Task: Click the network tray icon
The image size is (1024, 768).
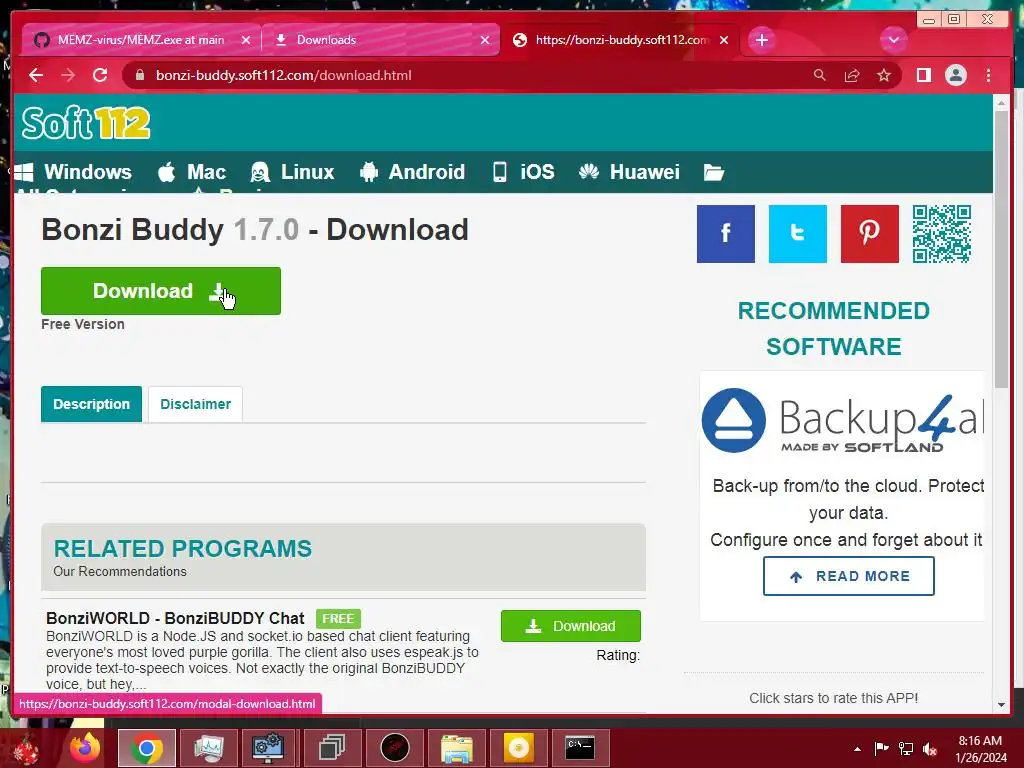Action: (x=906, y=749)
